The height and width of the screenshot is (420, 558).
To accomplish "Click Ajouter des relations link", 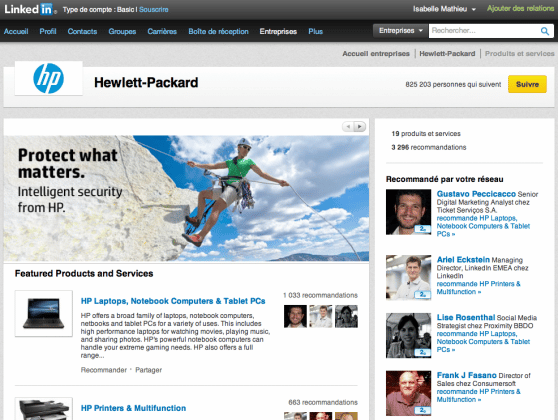I will point(520,8).
